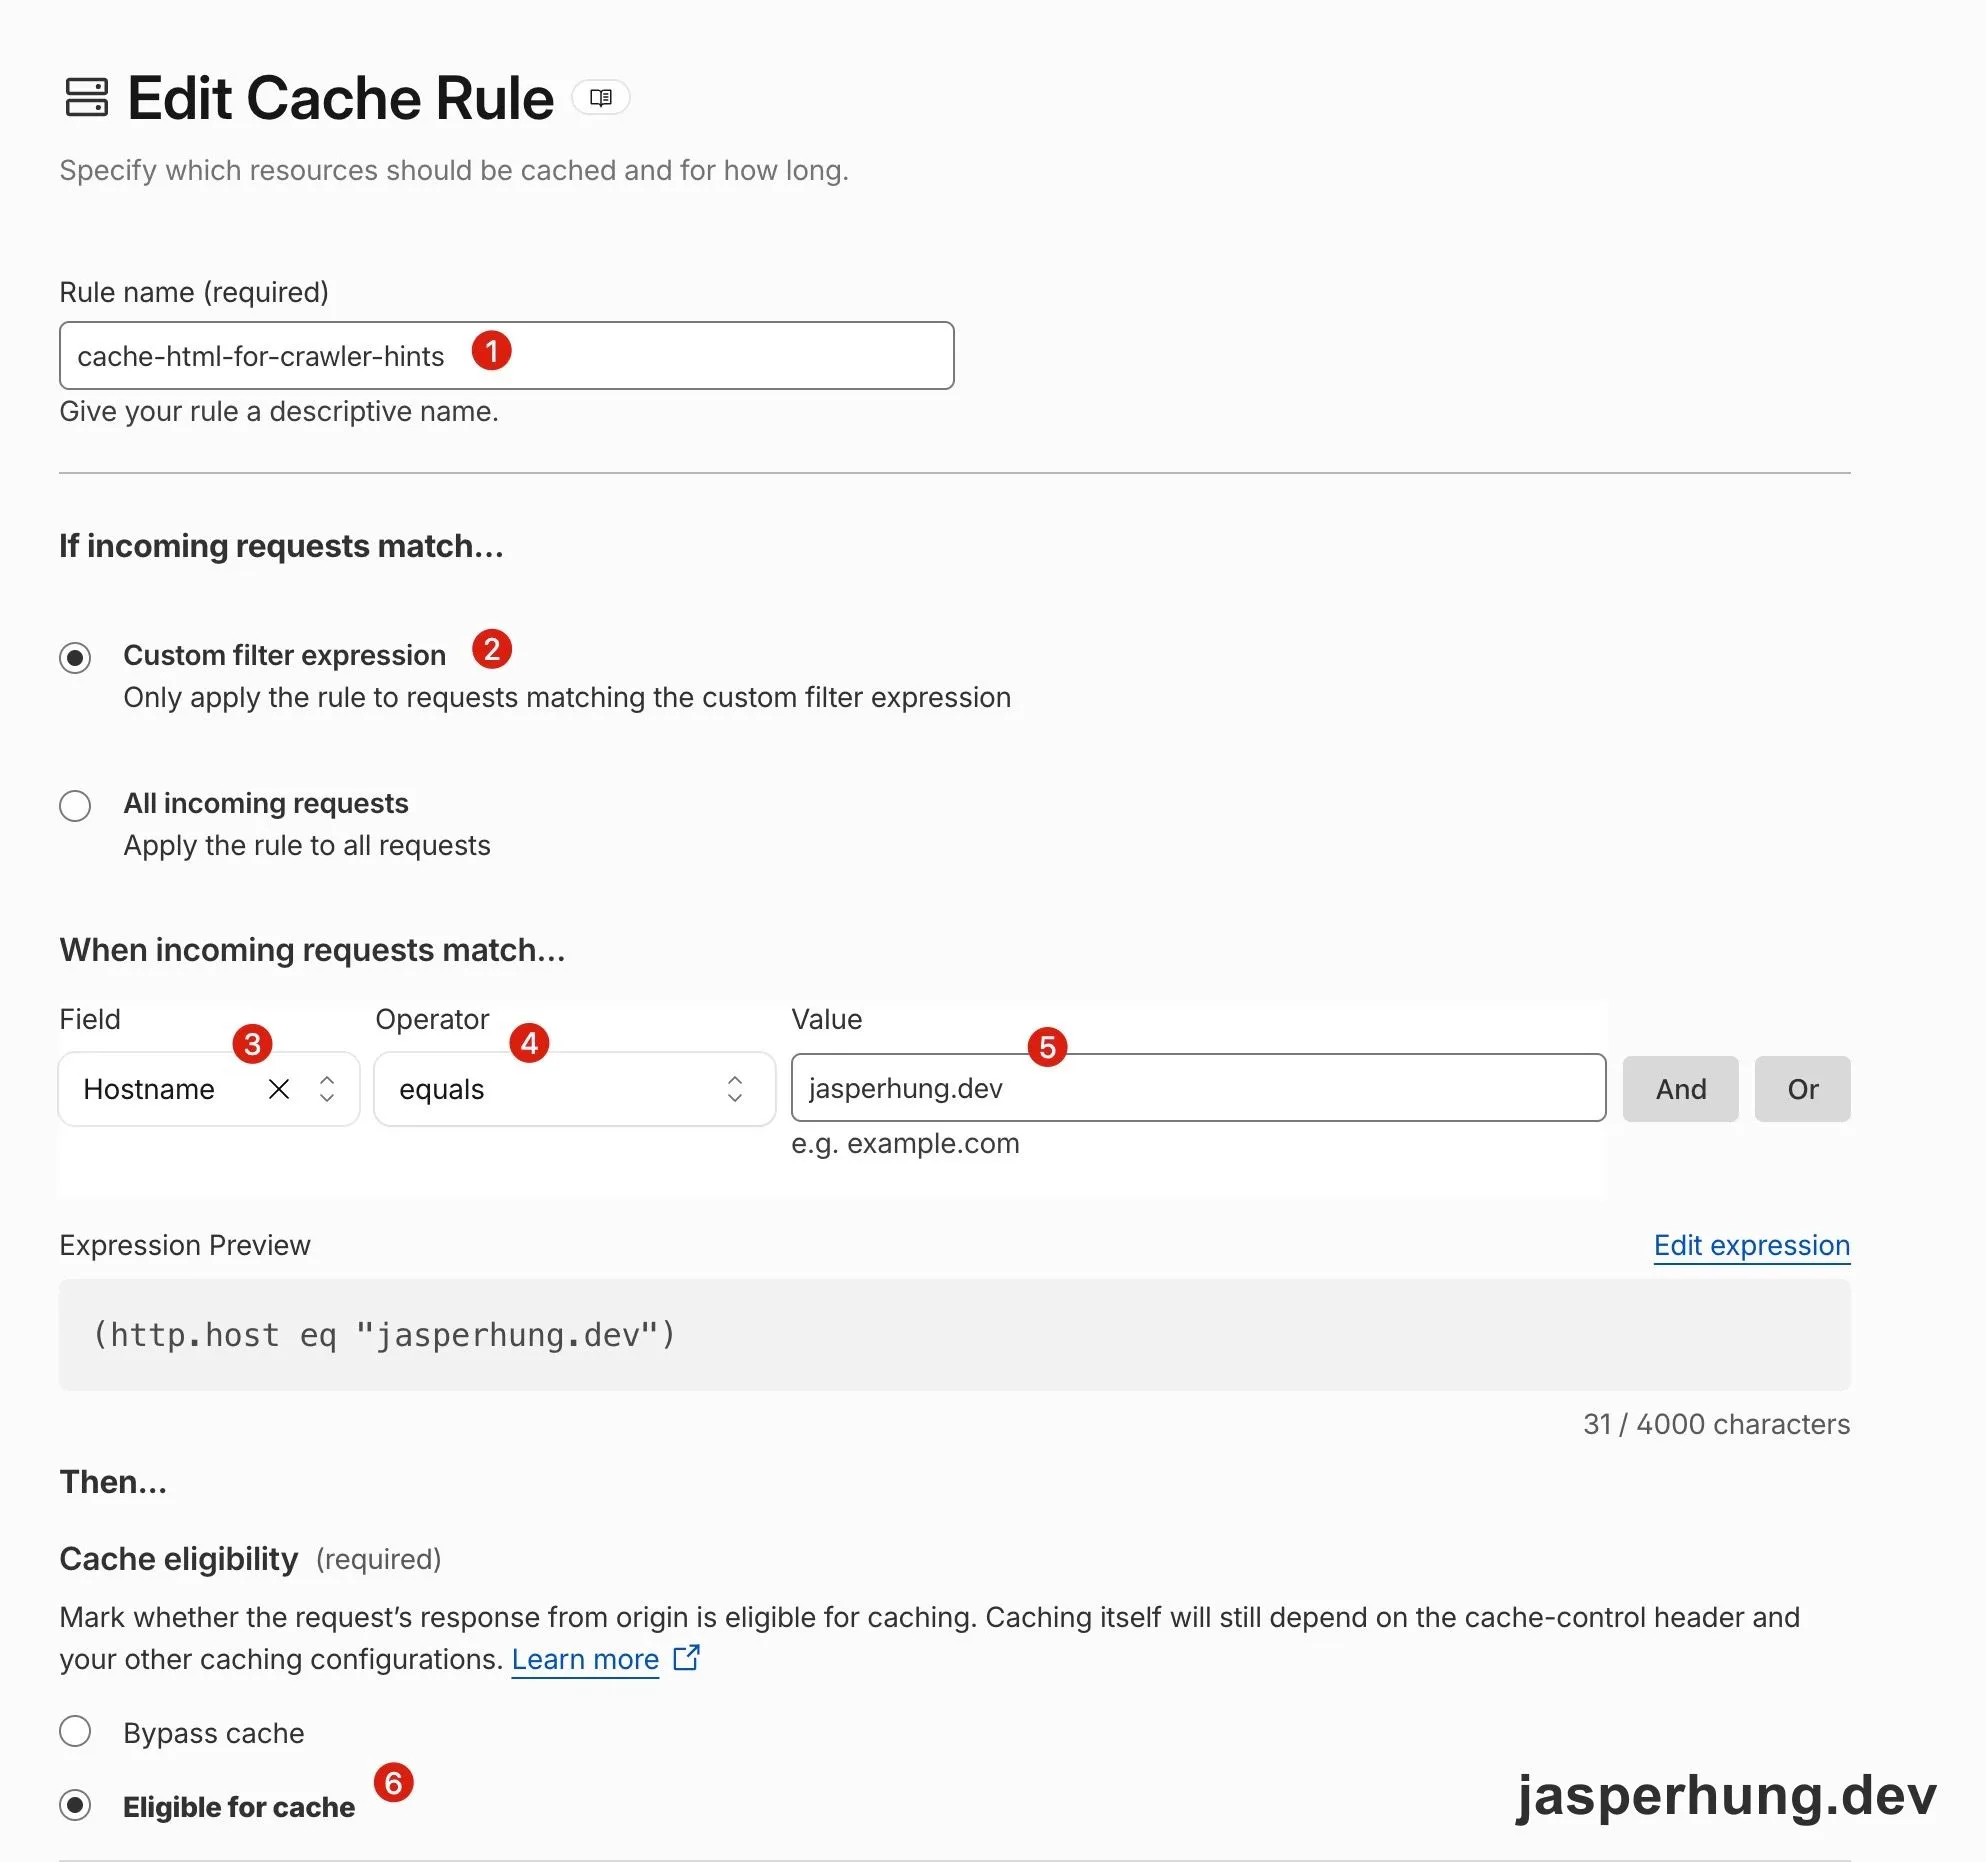Click the And button
Image resolution: width=1986 pixels, height=1862 pixels.
1681,1089
